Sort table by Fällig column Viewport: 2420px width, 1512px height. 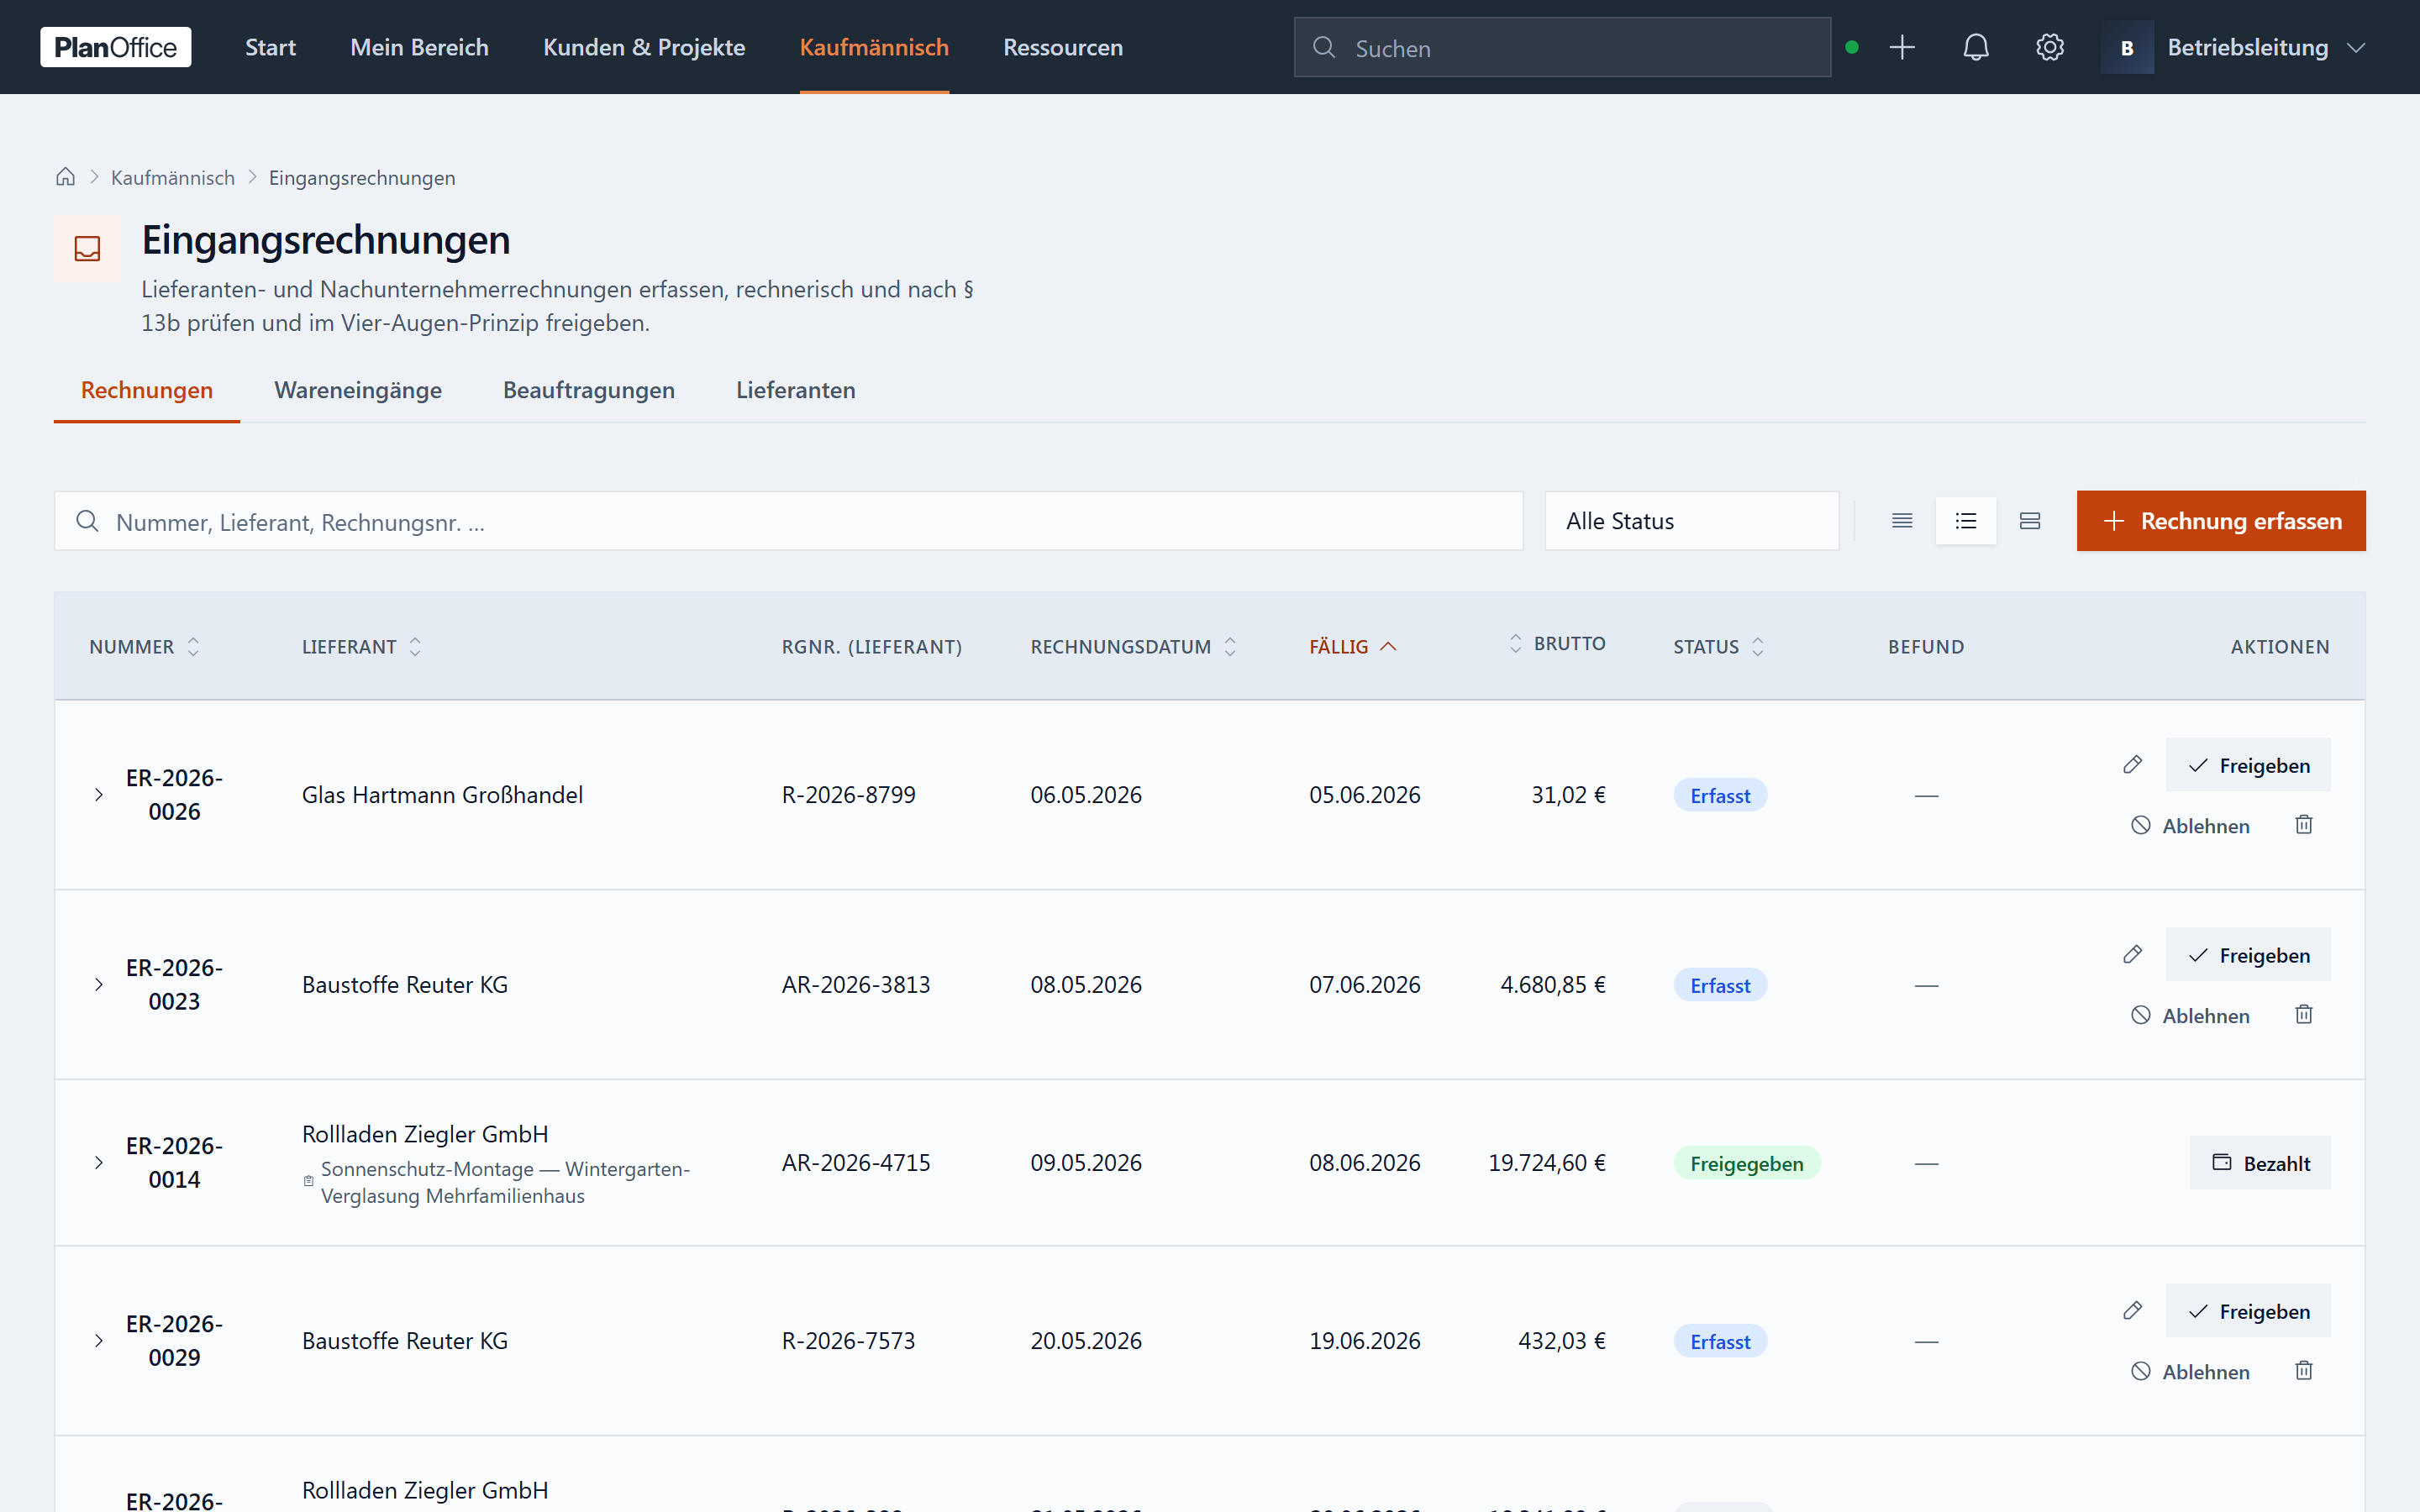(x=1353, y=647)
